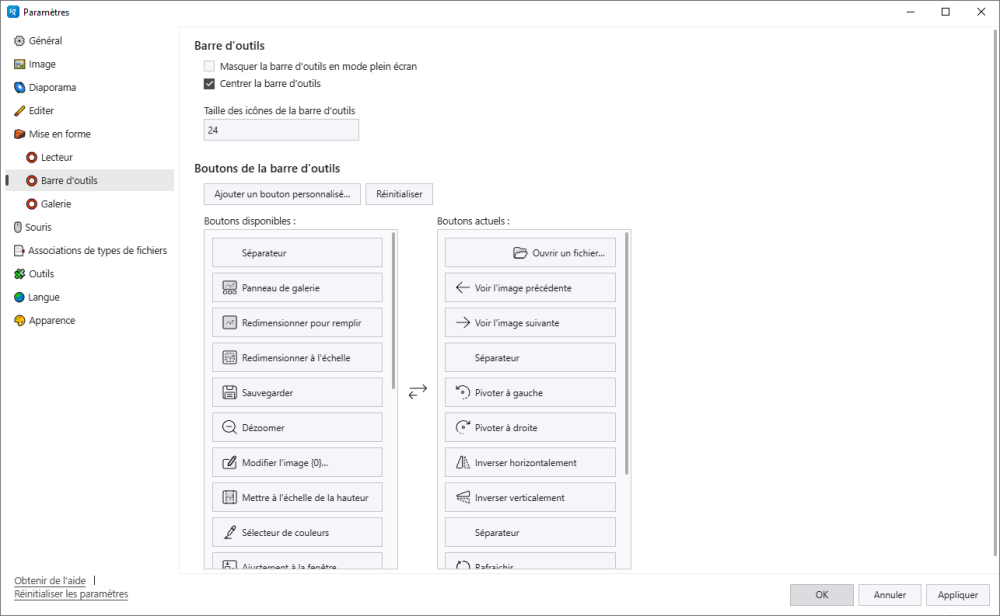Open the Apparence settings

pyautogui.click(x=51, y=321)
